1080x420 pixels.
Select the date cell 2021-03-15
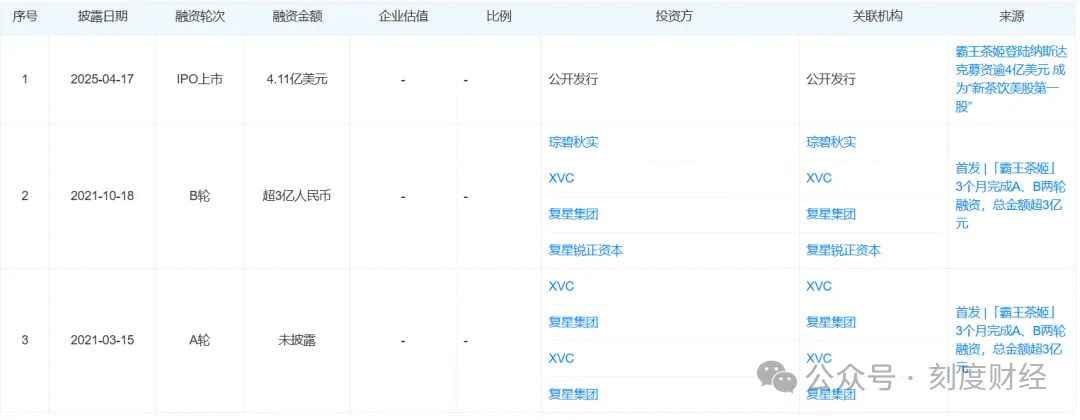point(102,340)
